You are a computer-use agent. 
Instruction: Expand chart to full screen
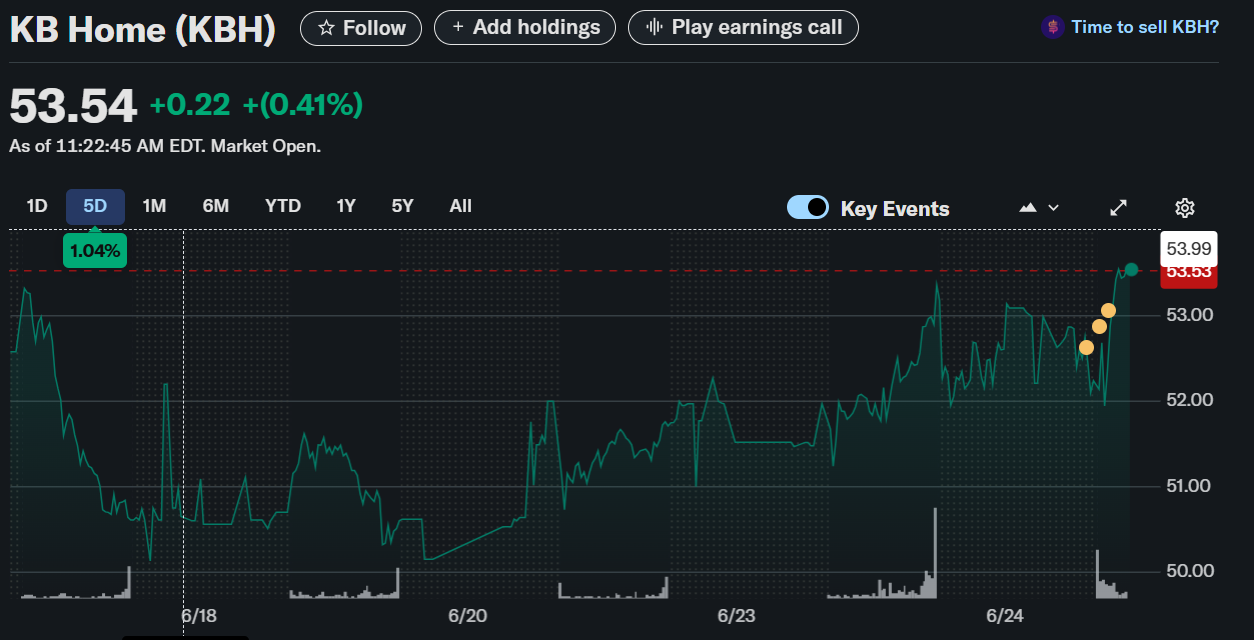point(1119,208)
